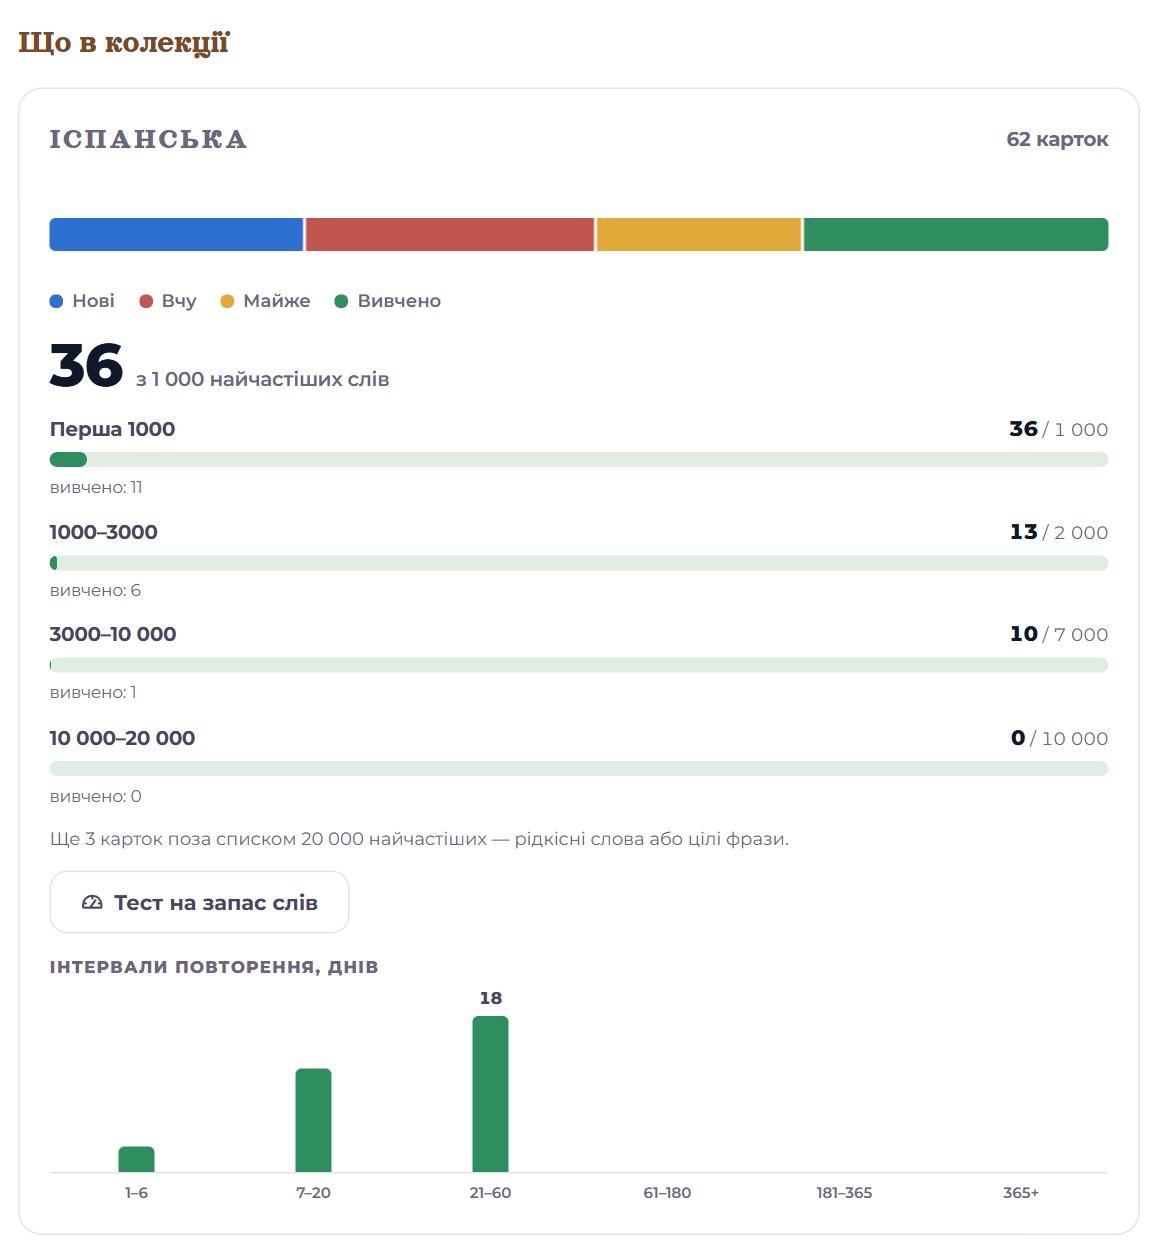Click the "Перша 1000" progress bar

click(x=579, y=459)
